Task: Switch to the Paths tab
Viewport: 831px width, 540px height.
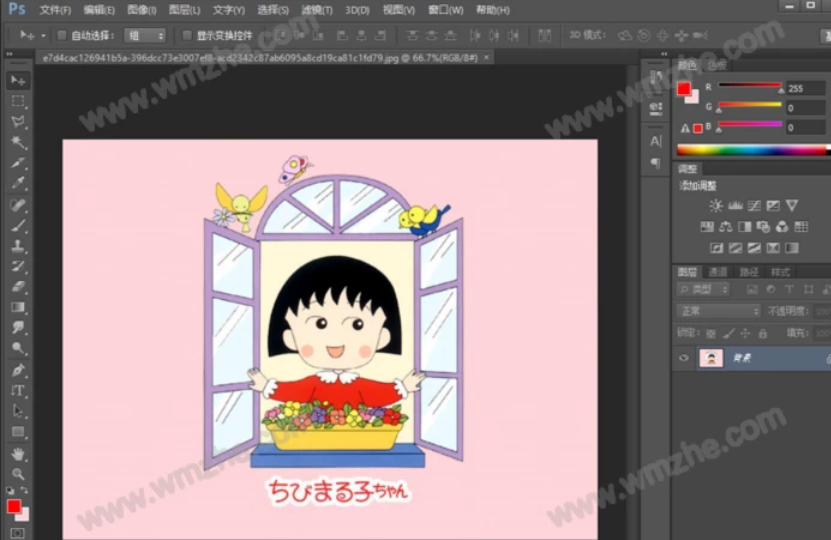Action: click(x=748, y=272)
